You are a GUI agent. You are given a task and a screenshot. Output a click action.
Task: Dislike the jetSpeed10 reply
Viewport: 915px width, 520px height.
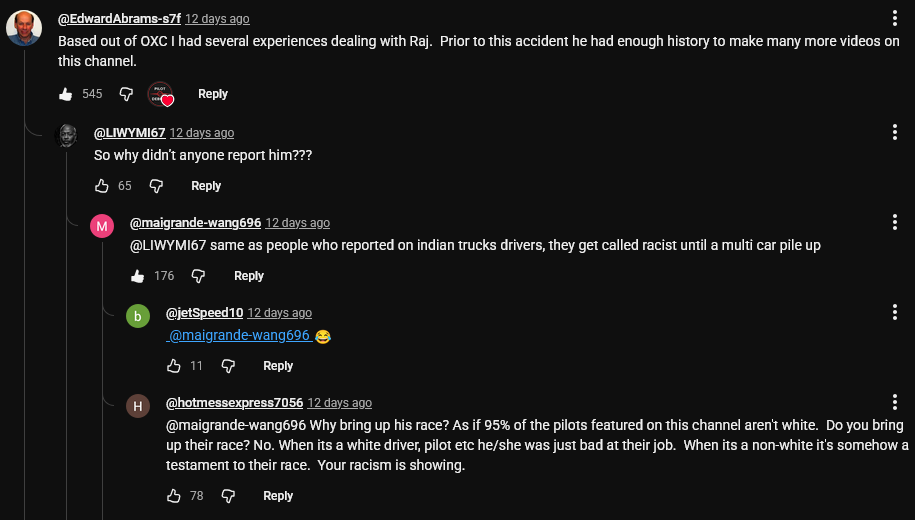227,366
